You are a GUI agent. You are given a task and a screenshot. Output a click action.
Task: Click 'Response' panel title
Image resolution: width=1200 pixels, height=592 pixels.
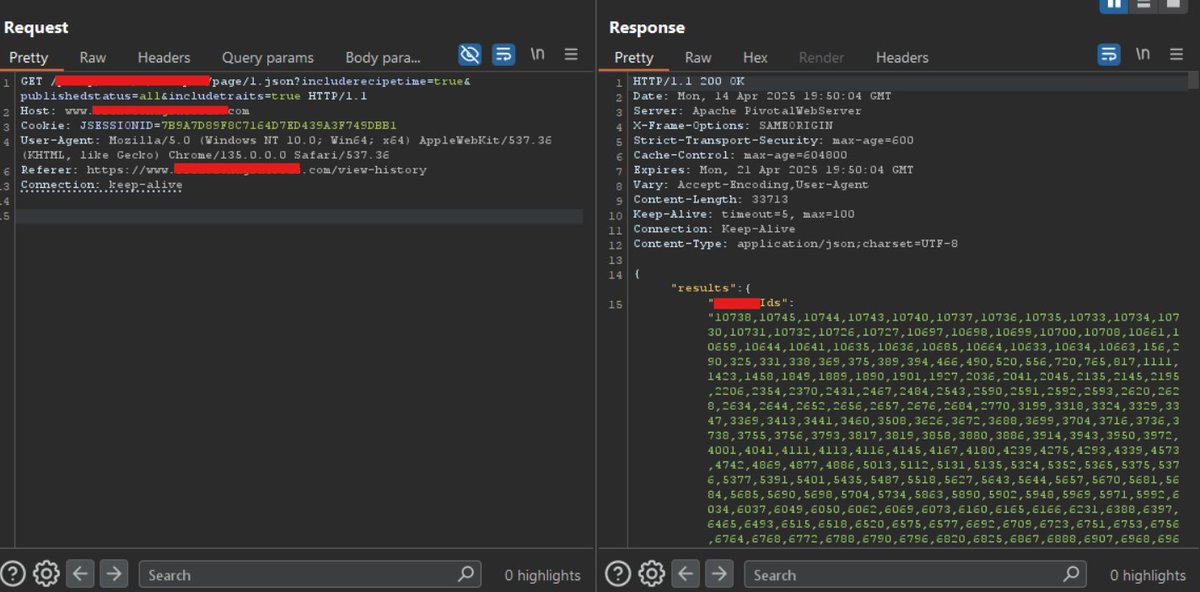(647, 27)
